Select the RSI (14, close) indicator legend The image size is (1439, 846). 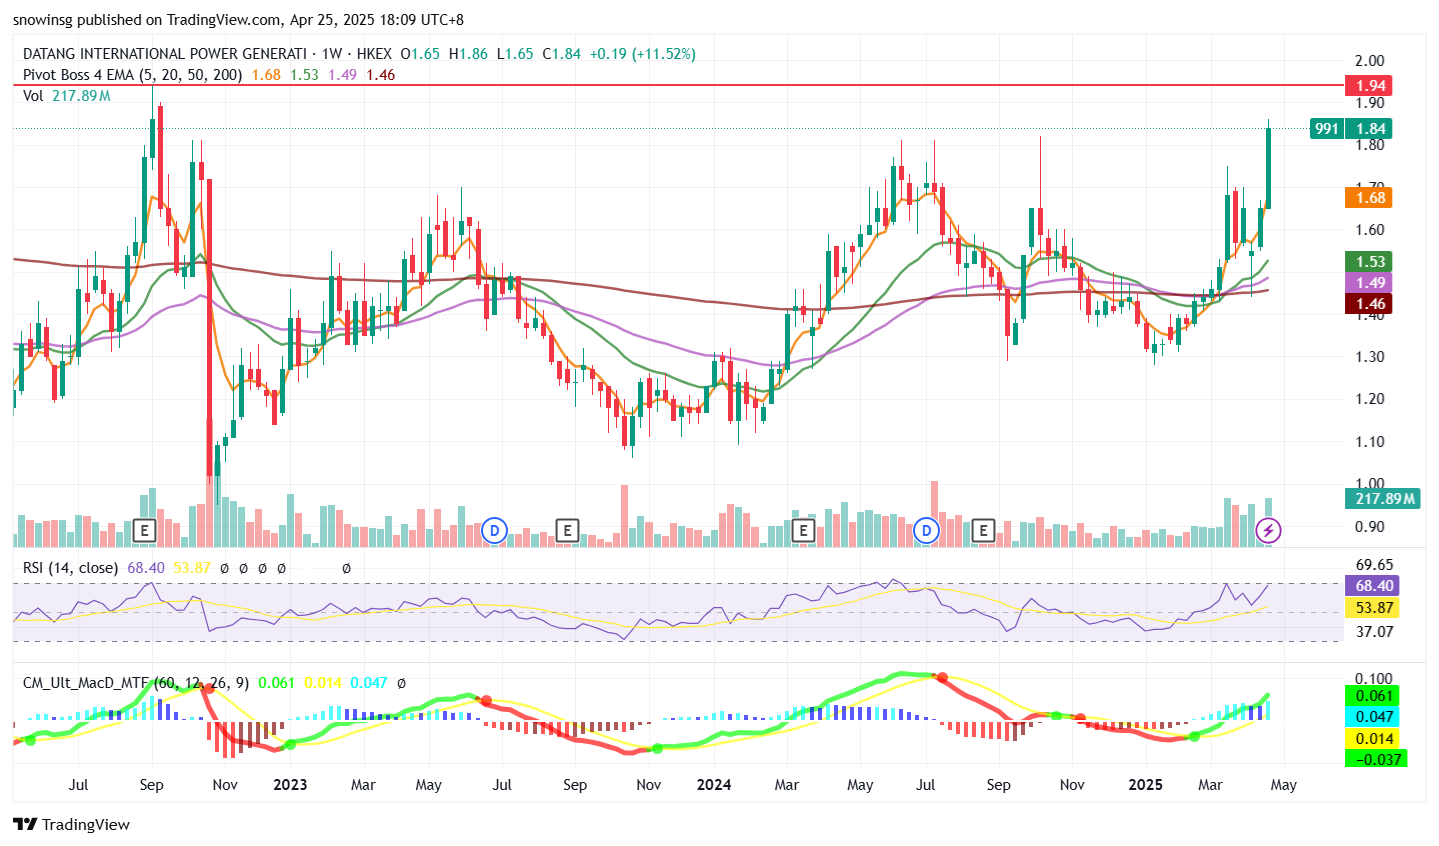(x=71, y=568)
